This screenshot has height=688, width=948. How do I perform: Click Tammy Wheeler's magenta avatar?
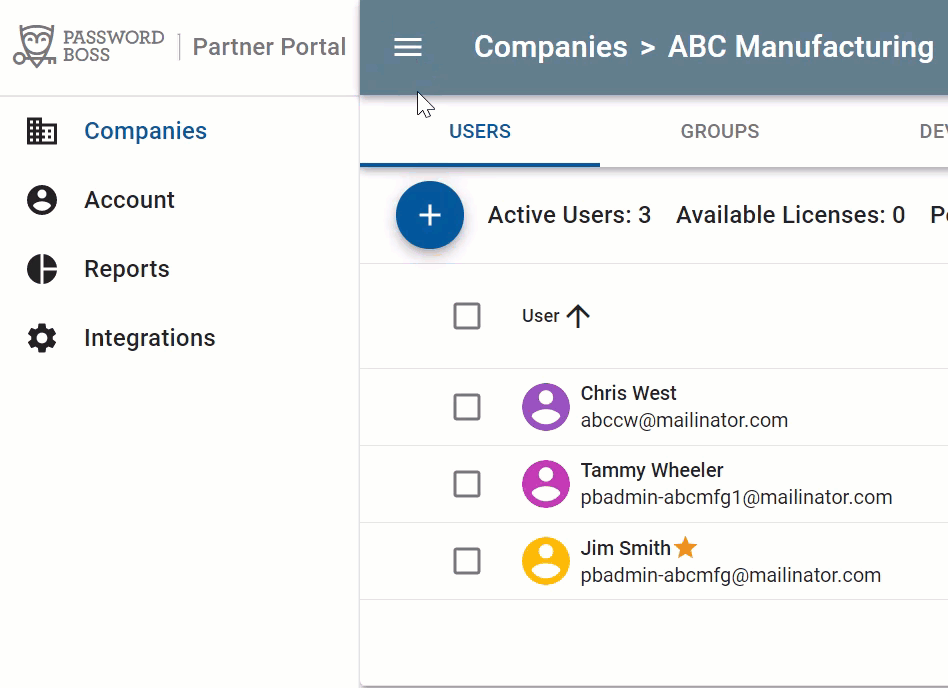pyautogui.click(x=546, y=484)
